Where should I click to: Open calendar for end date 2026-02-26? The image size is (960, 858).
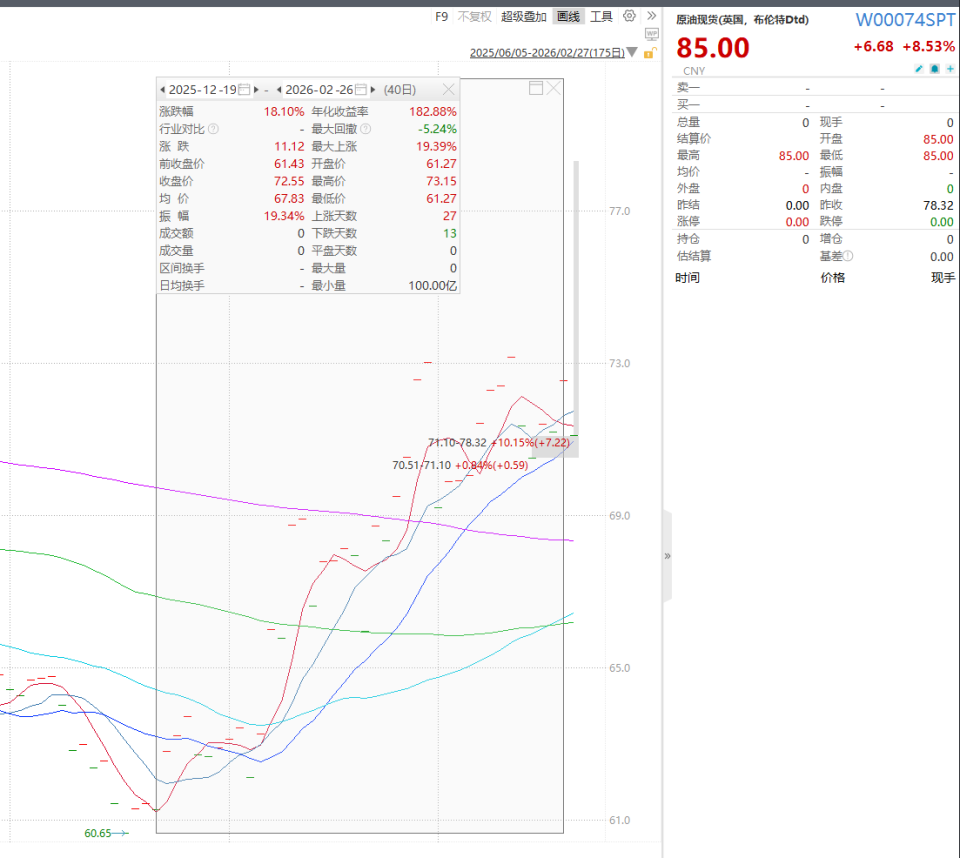361,89
